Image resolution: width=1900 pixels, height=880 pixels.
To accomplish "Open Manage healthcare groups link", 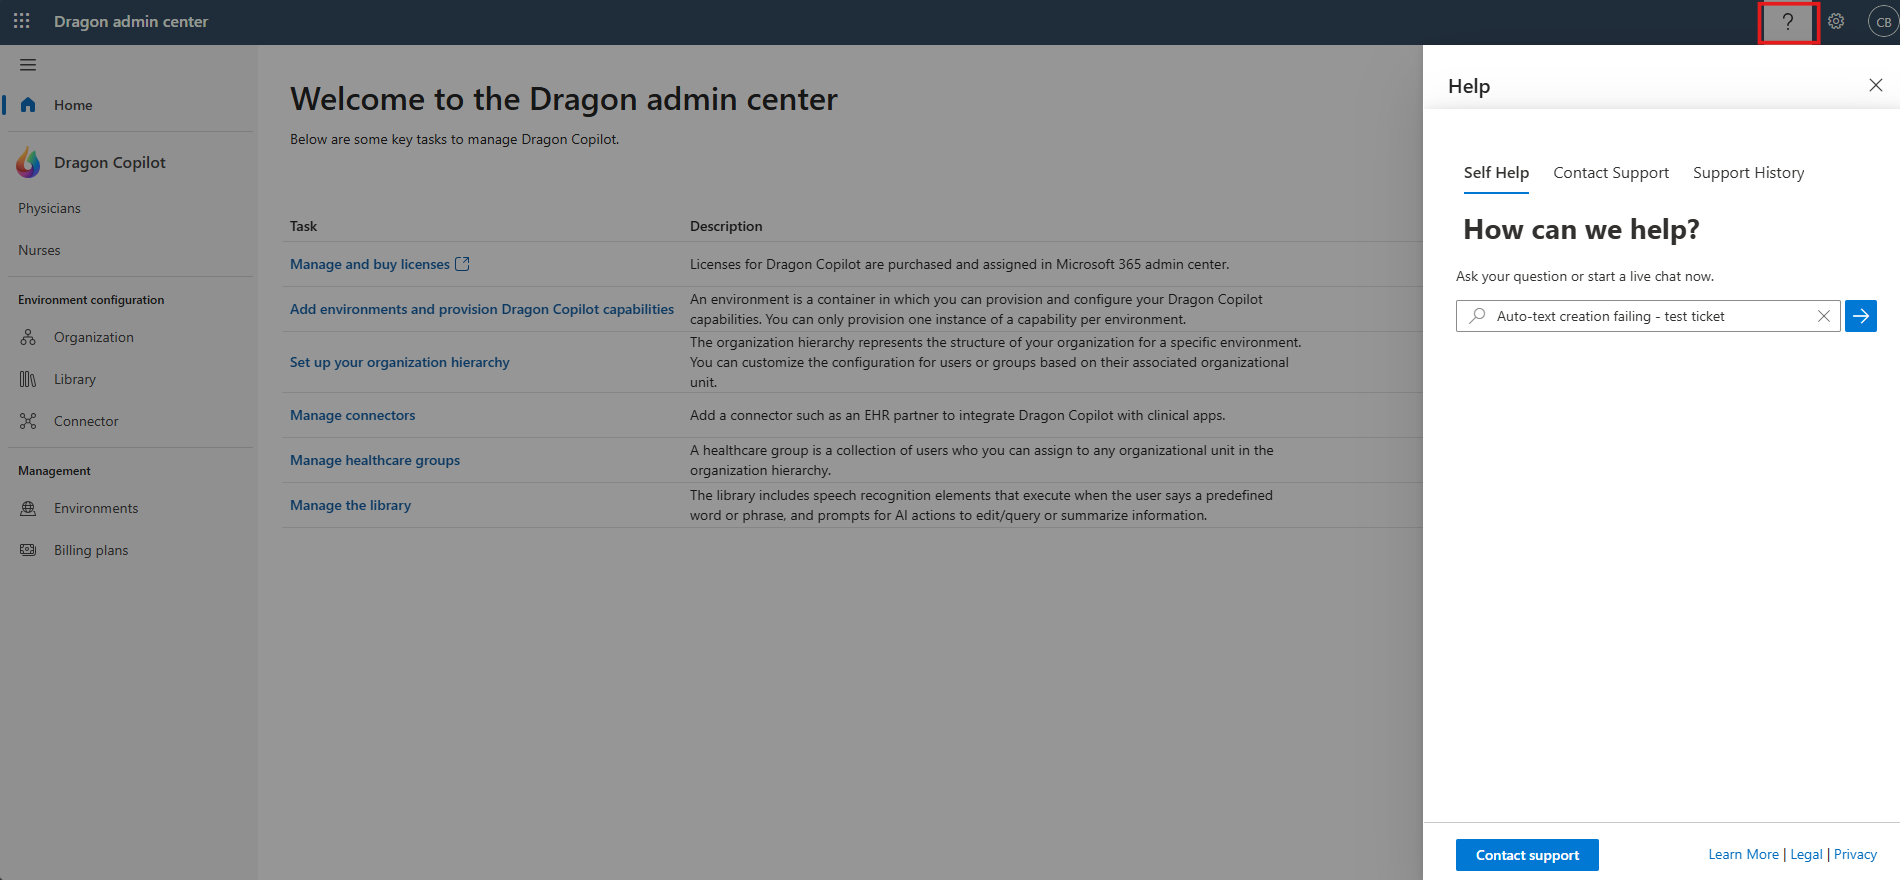I will (x=375, y=460).
